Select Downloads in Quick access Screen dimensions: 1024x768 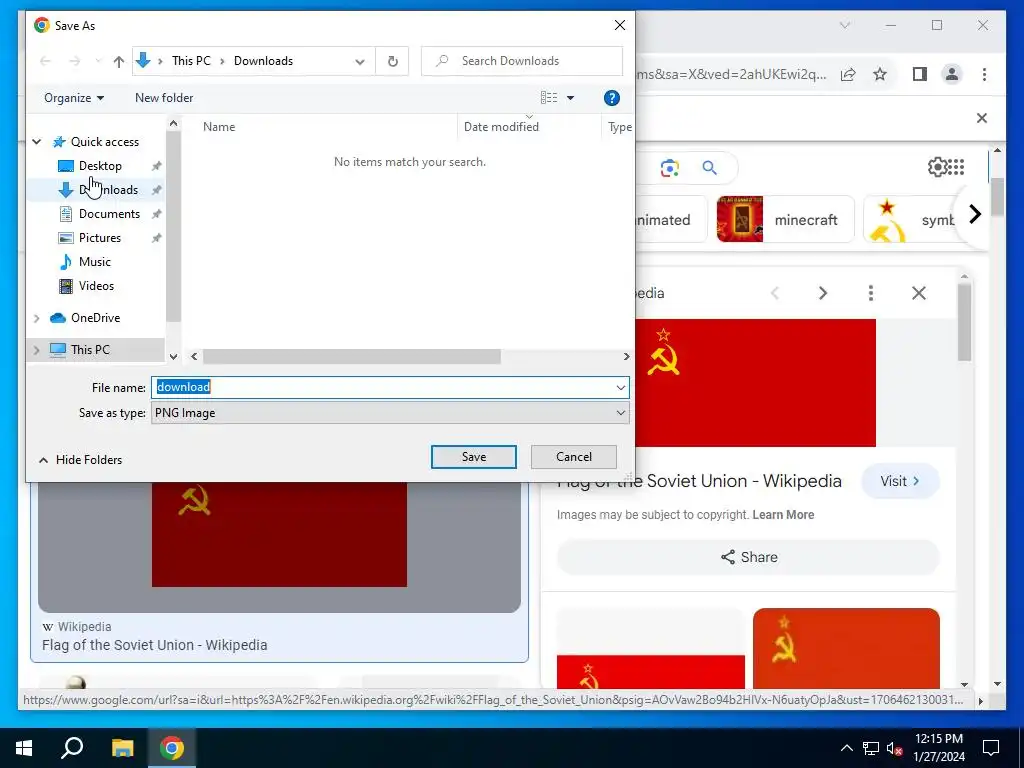[108, 190]
